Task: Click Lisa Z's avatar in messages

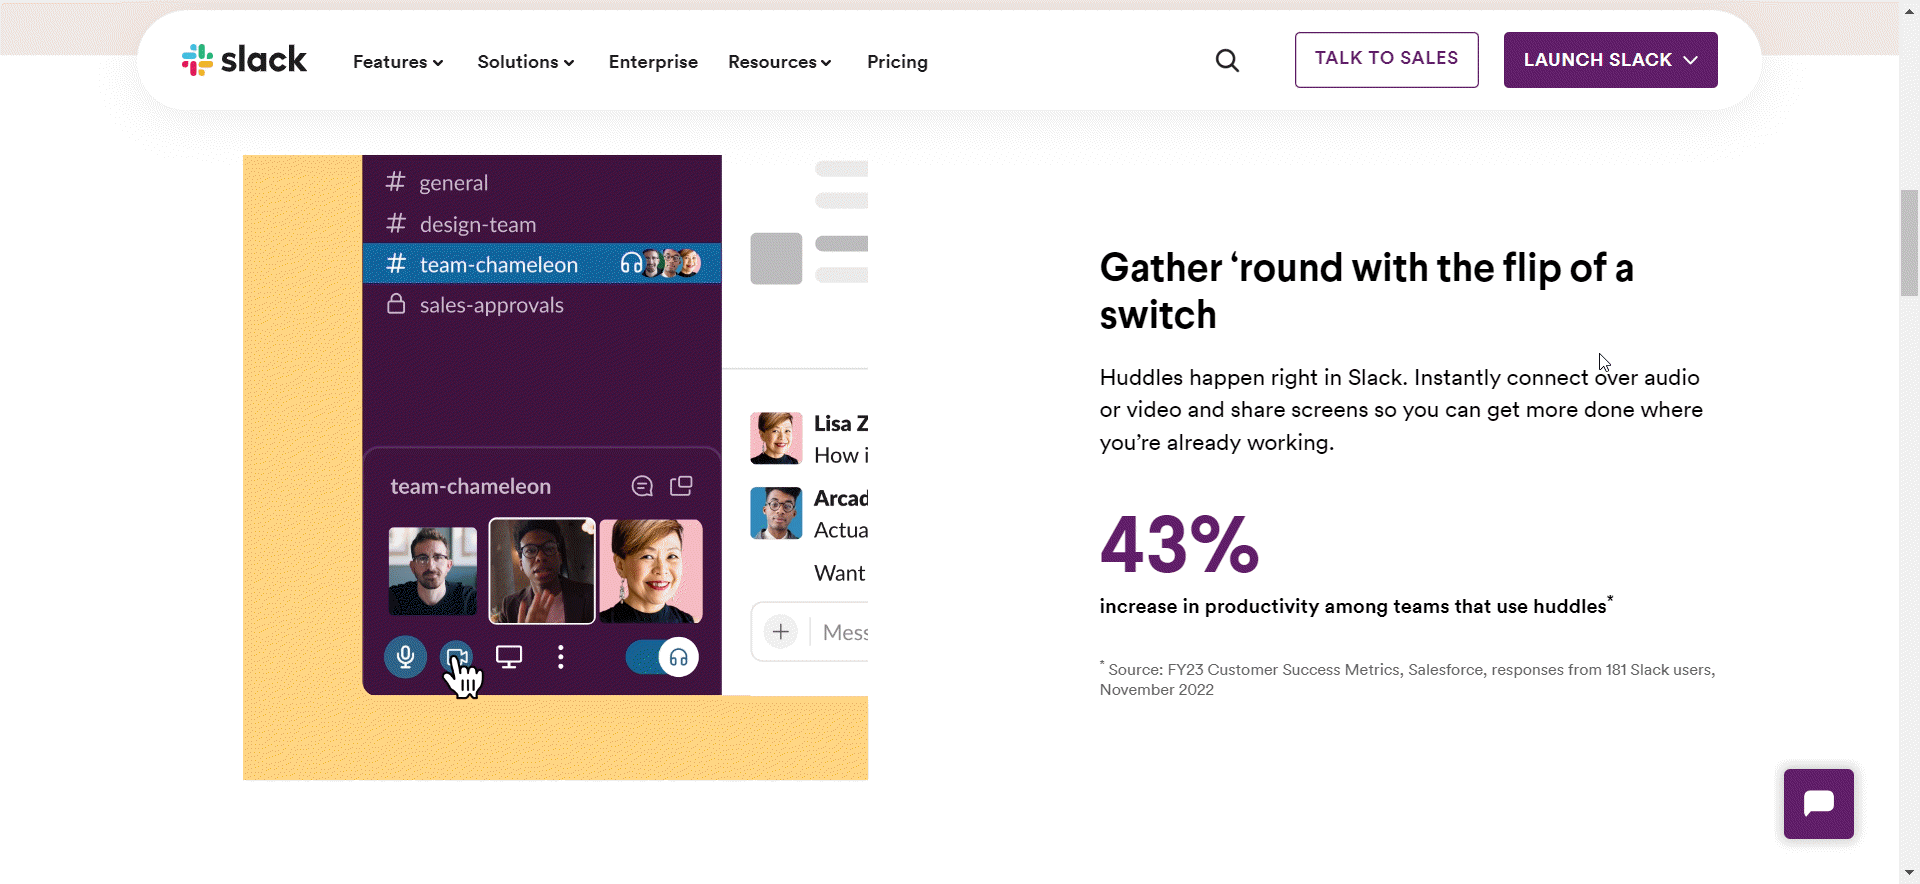Action: [776, 438]
